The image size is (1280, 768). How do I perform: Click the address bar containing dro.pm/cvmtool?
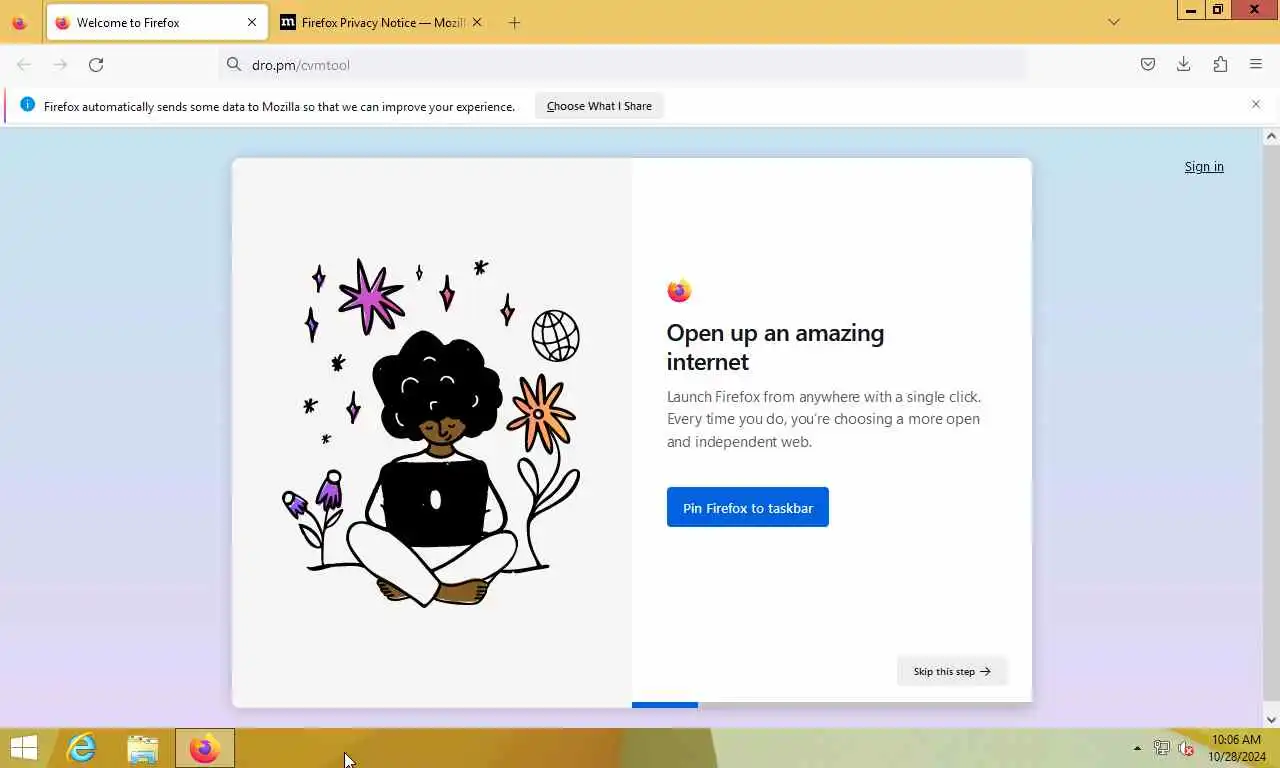624,64
